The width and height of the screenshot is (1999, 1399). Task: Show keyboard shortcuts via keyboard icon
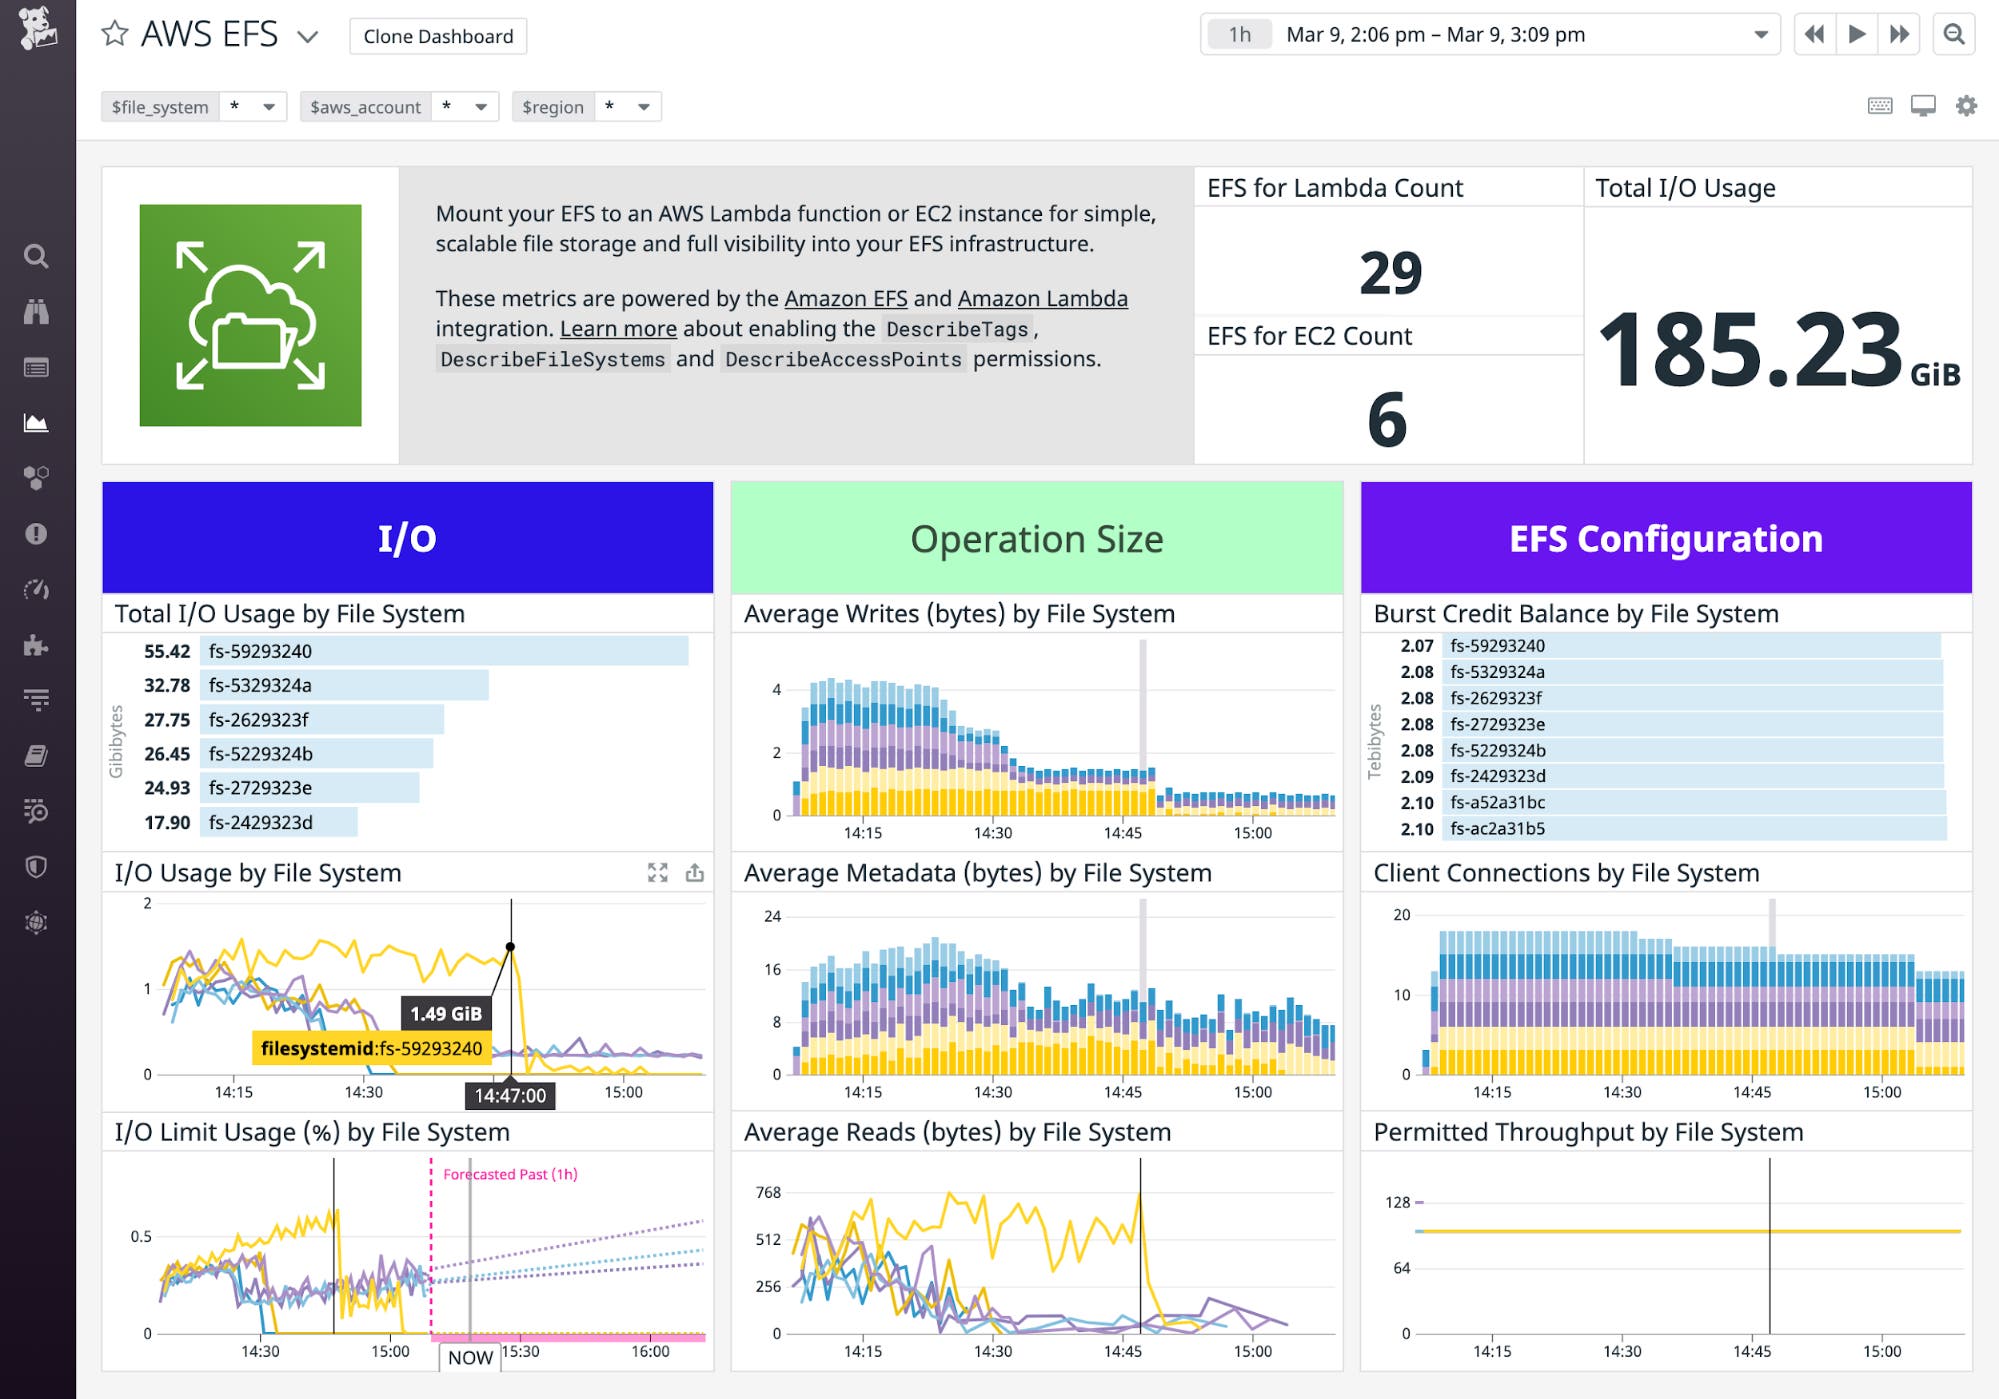(1878, 105)
